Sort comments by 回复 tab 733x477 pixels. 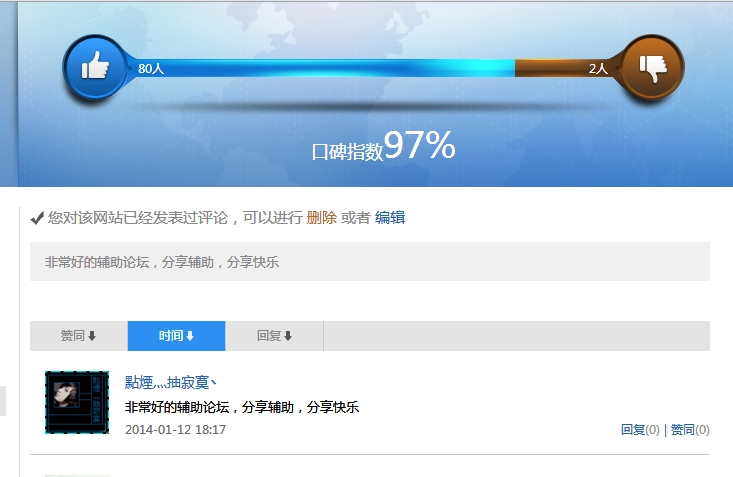click(274, 336)
